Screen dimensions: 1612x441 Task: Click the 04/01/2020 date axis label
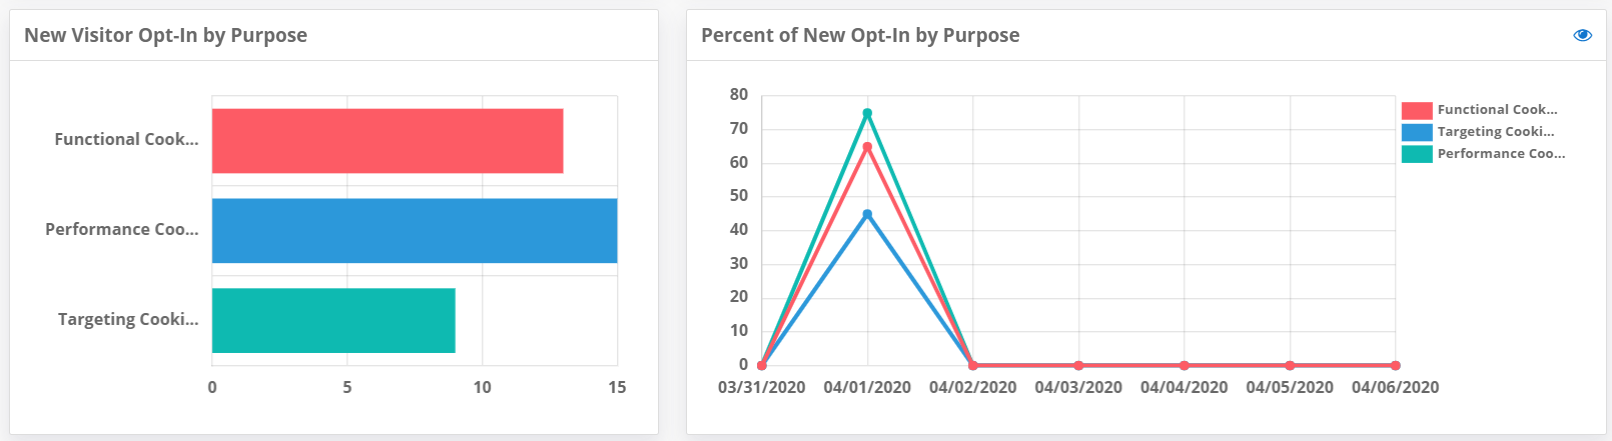click(x=867, y=387)
